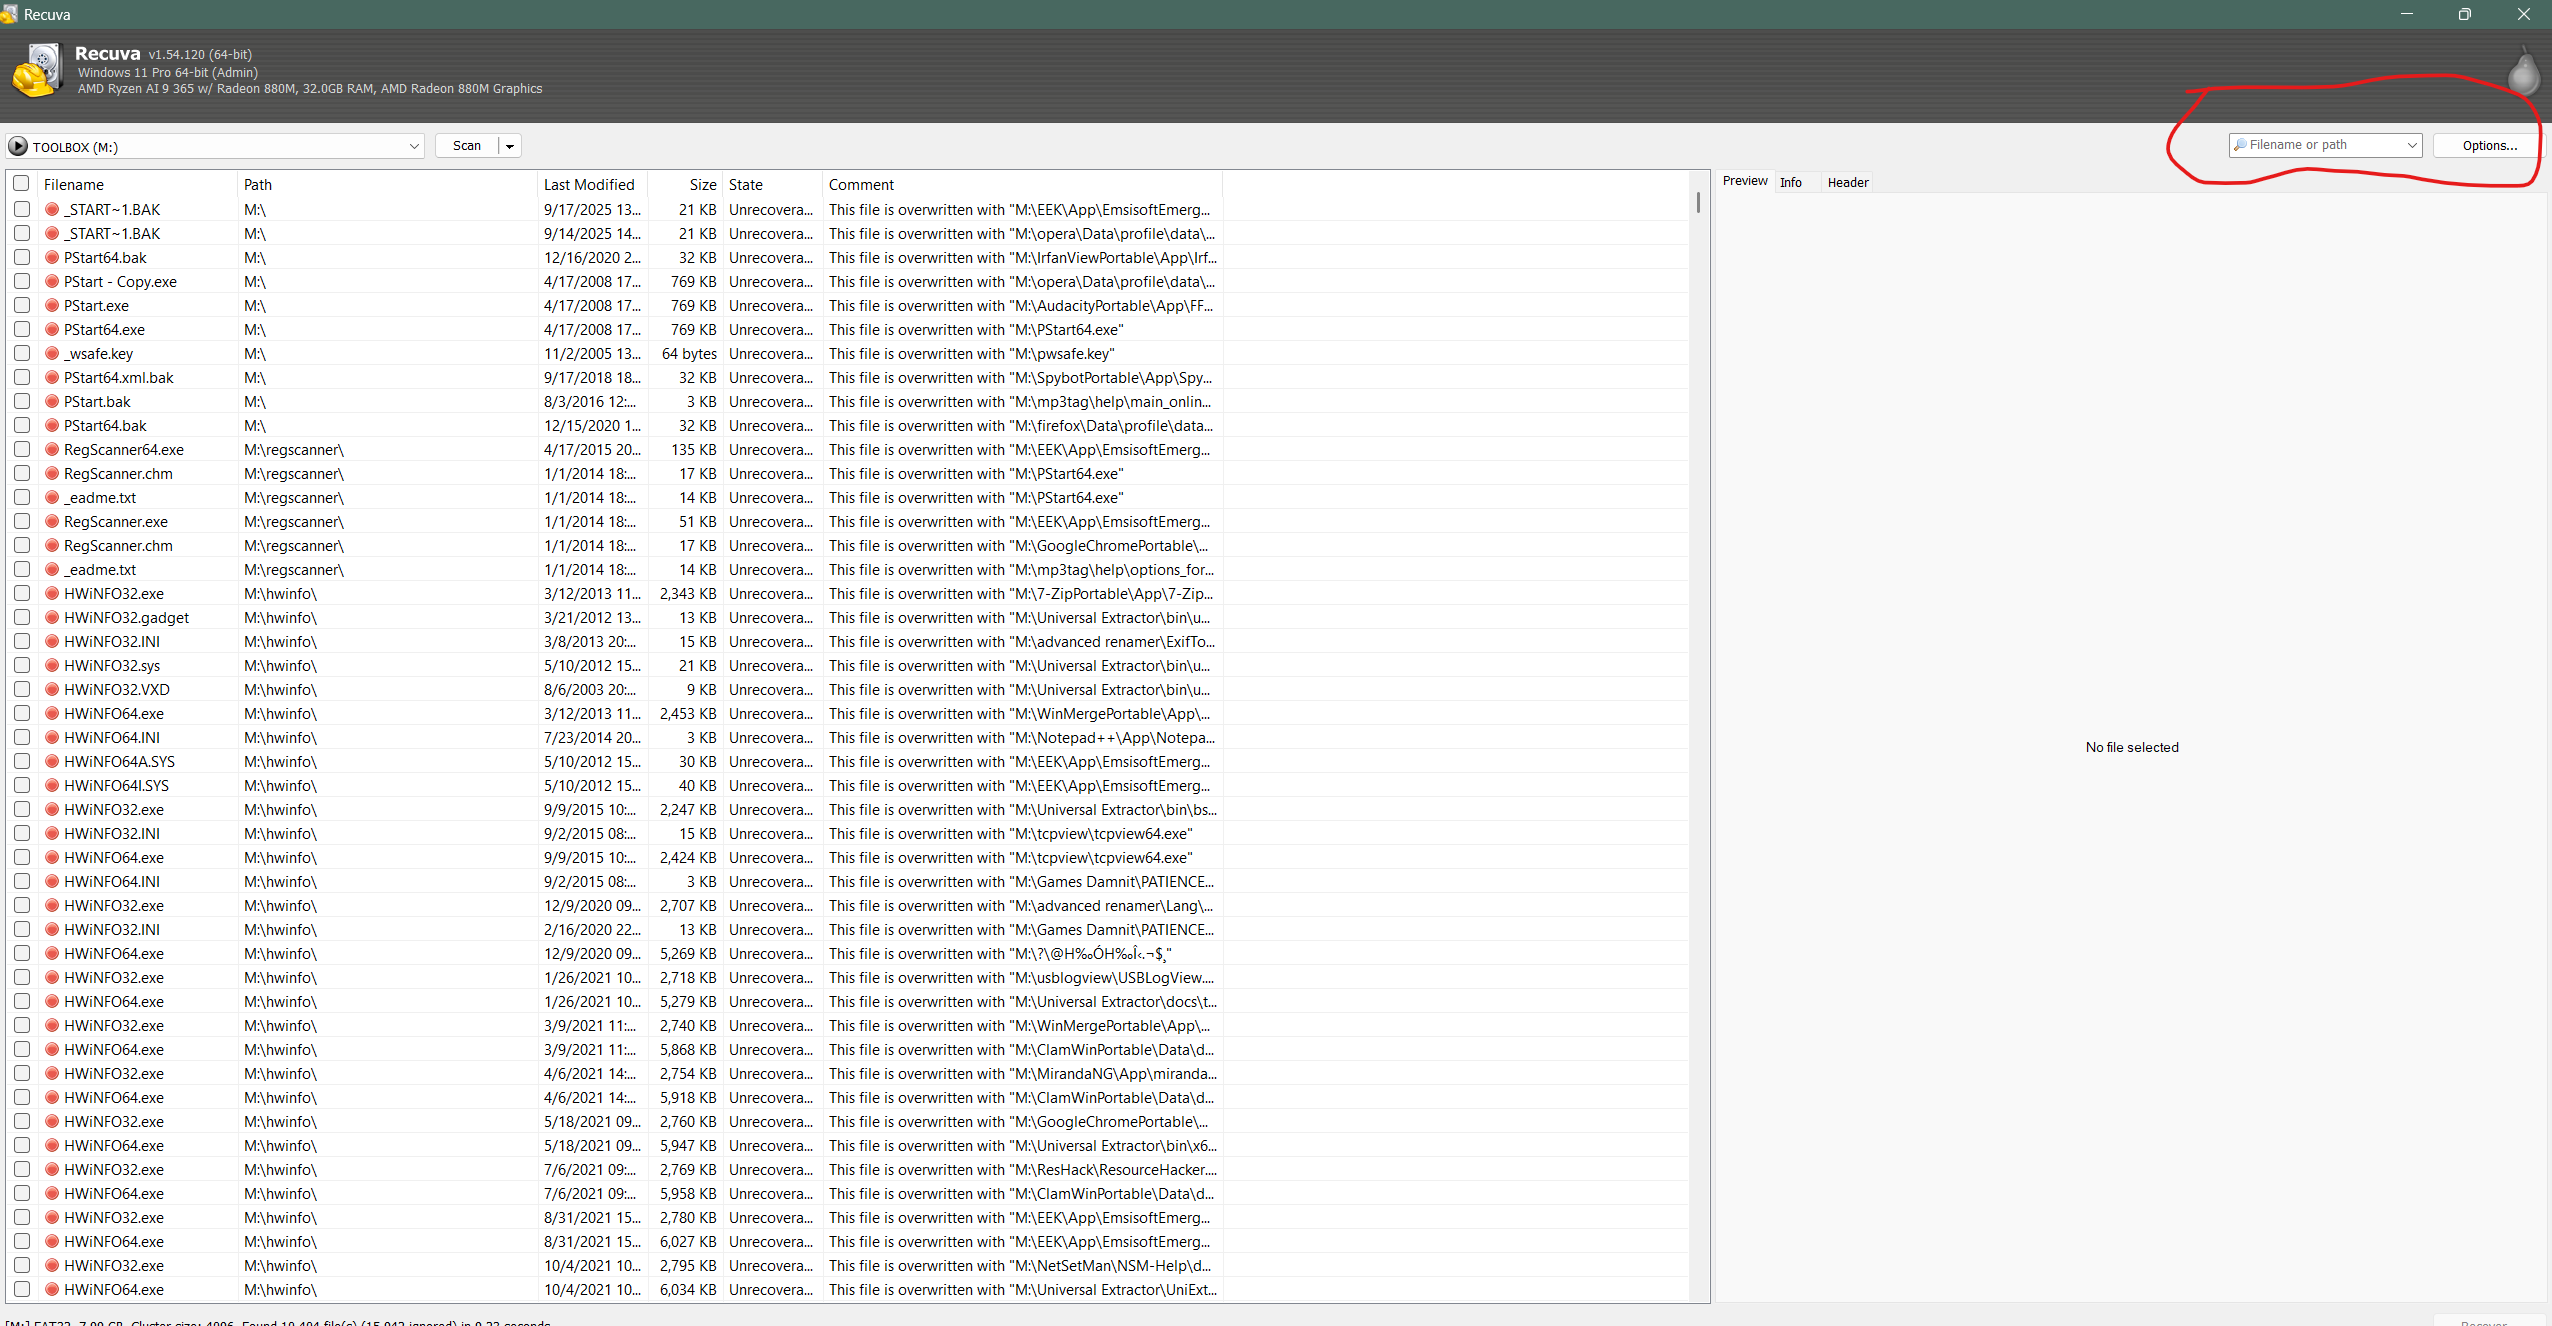Tick checkbox for 2,795 KB HWiNFO32.exe
The width and height of the screenshot is (2552, 1326).
(x=21, y=1266)
